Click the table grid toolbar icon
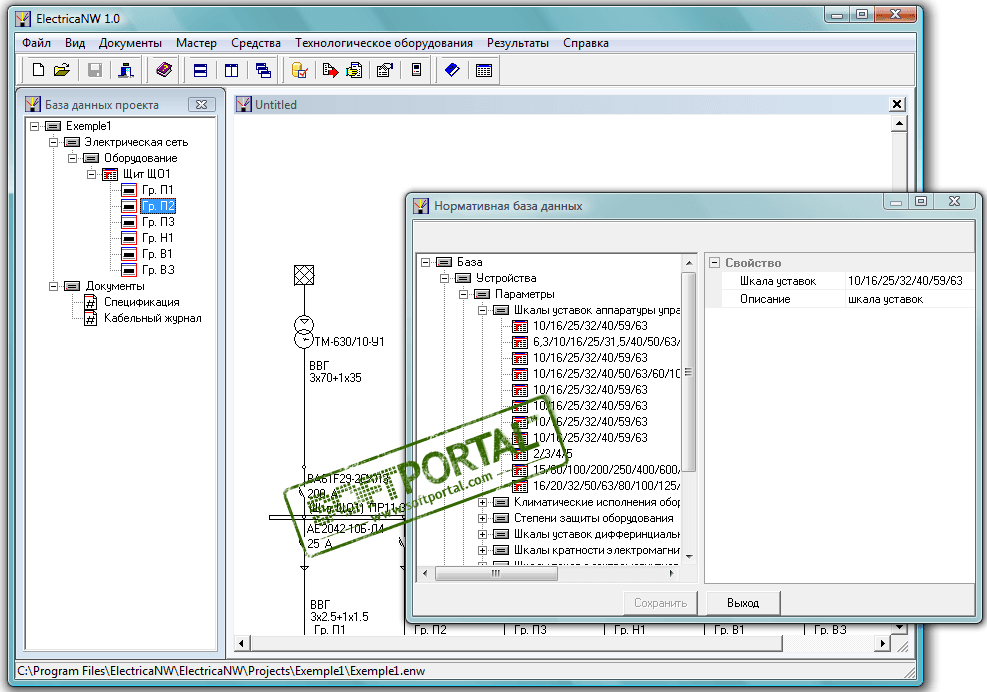This screenshot has height=692, width=987. [484, 71]
